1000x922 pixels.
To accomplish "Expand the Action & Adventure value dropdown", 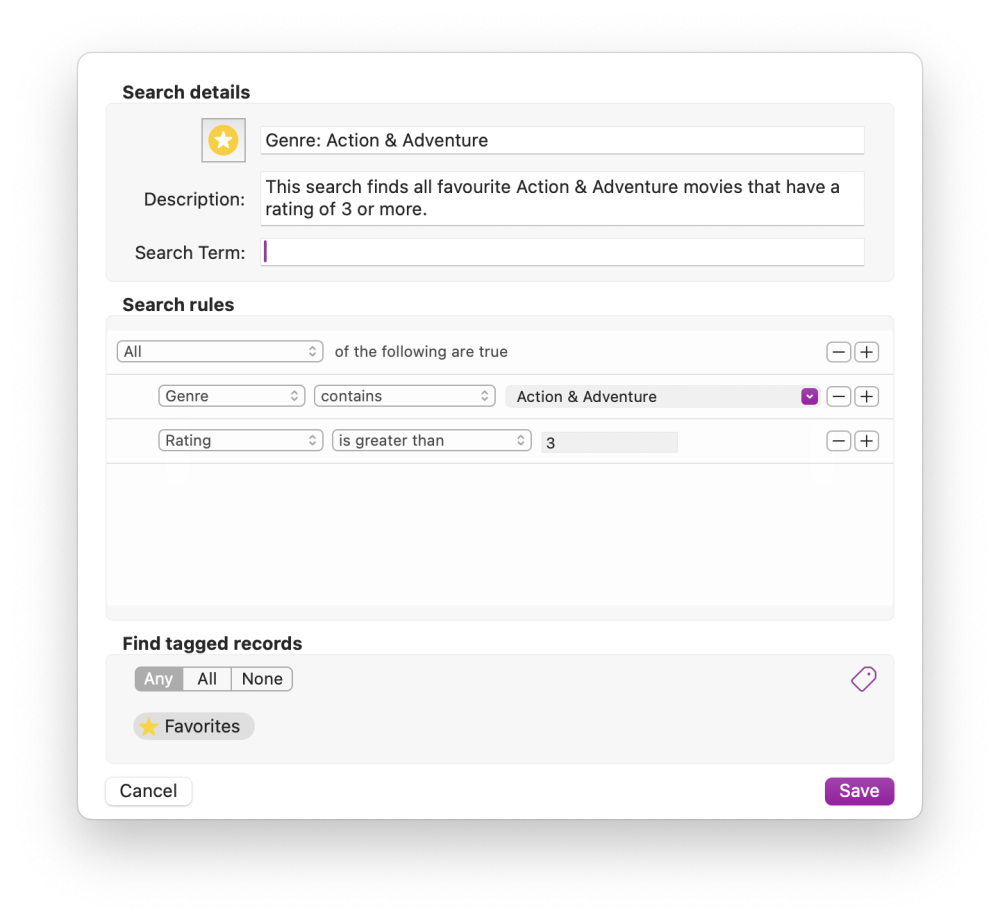I will (809, 397).
